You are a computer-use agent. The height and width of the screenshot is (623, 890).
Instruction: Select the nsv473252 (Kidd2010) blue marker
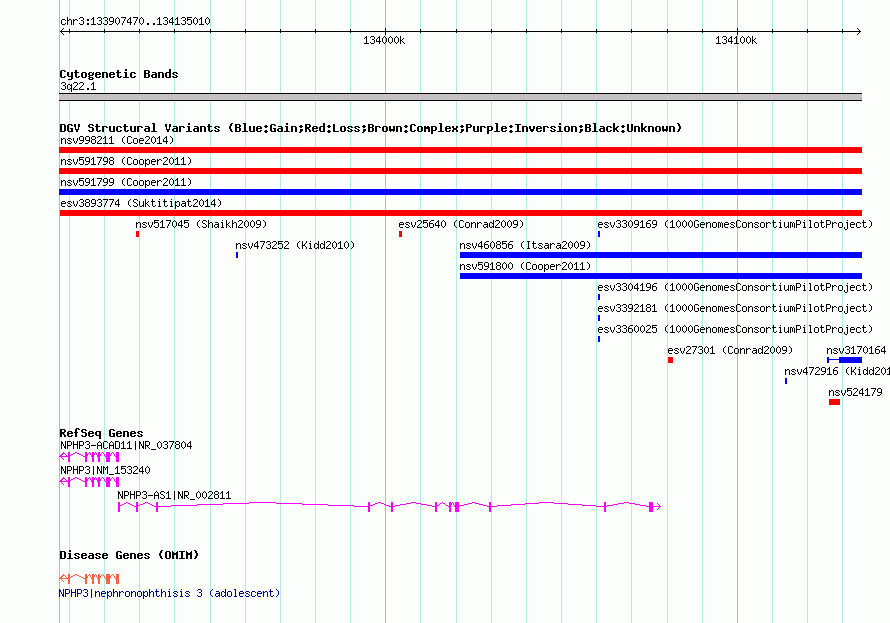click(237, 255)
